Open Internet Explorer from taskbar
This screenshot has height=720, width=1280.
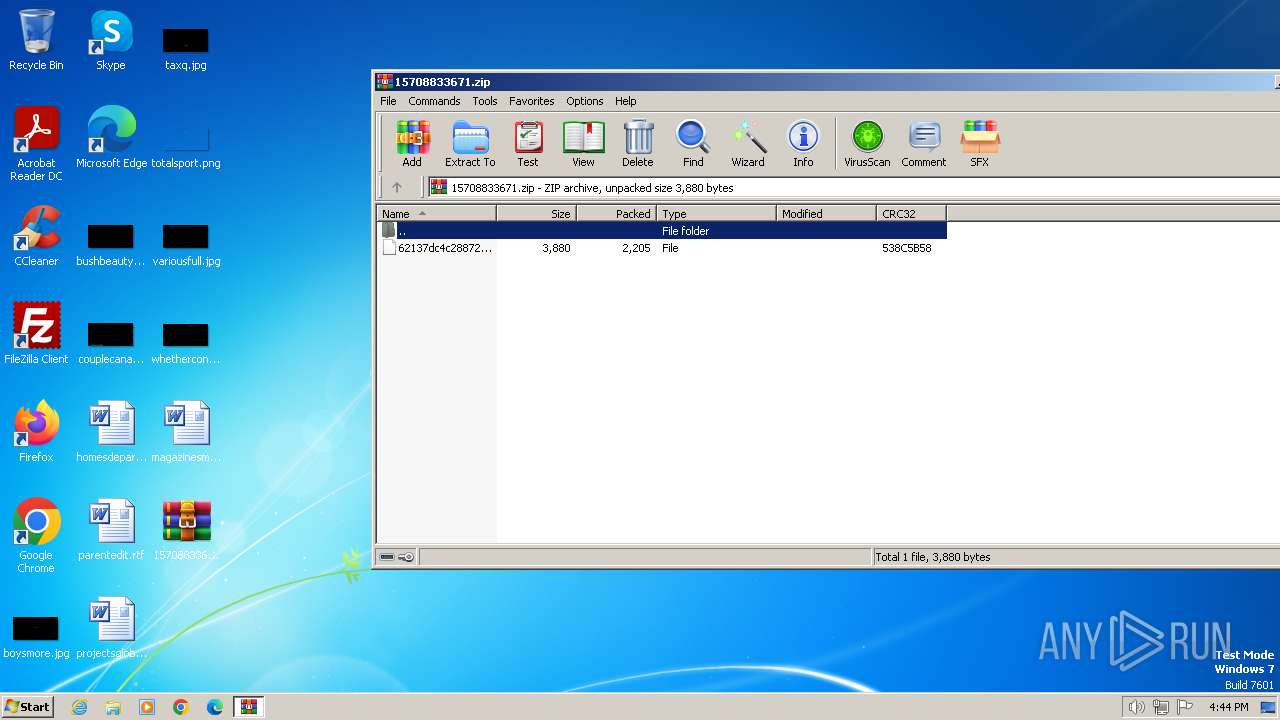(x=79, y=707)
